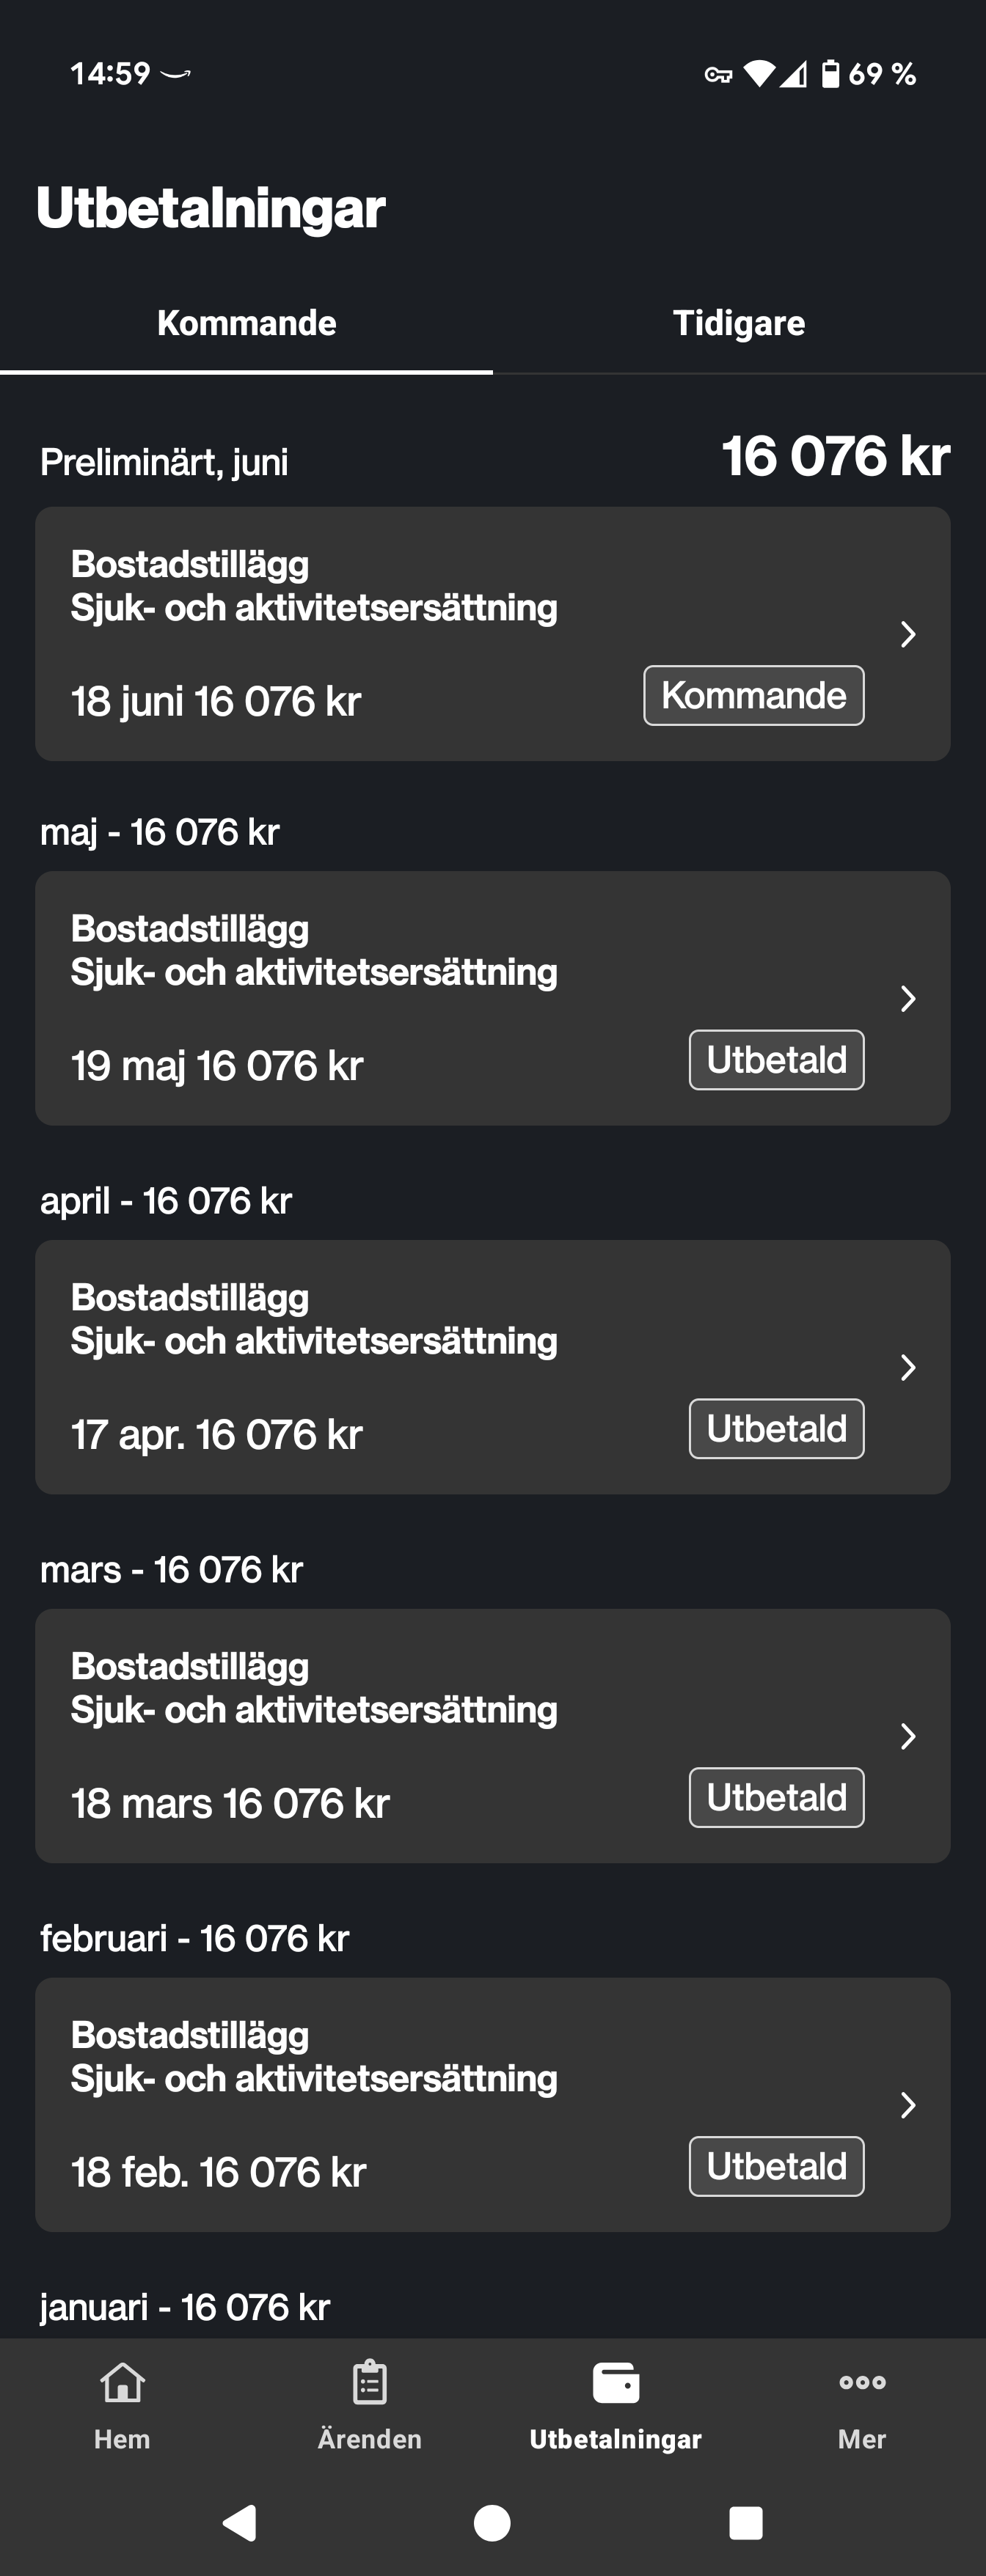Screen dimensions: 986x2576
Task: Select the Kommande tab
Action: point(246,323)
